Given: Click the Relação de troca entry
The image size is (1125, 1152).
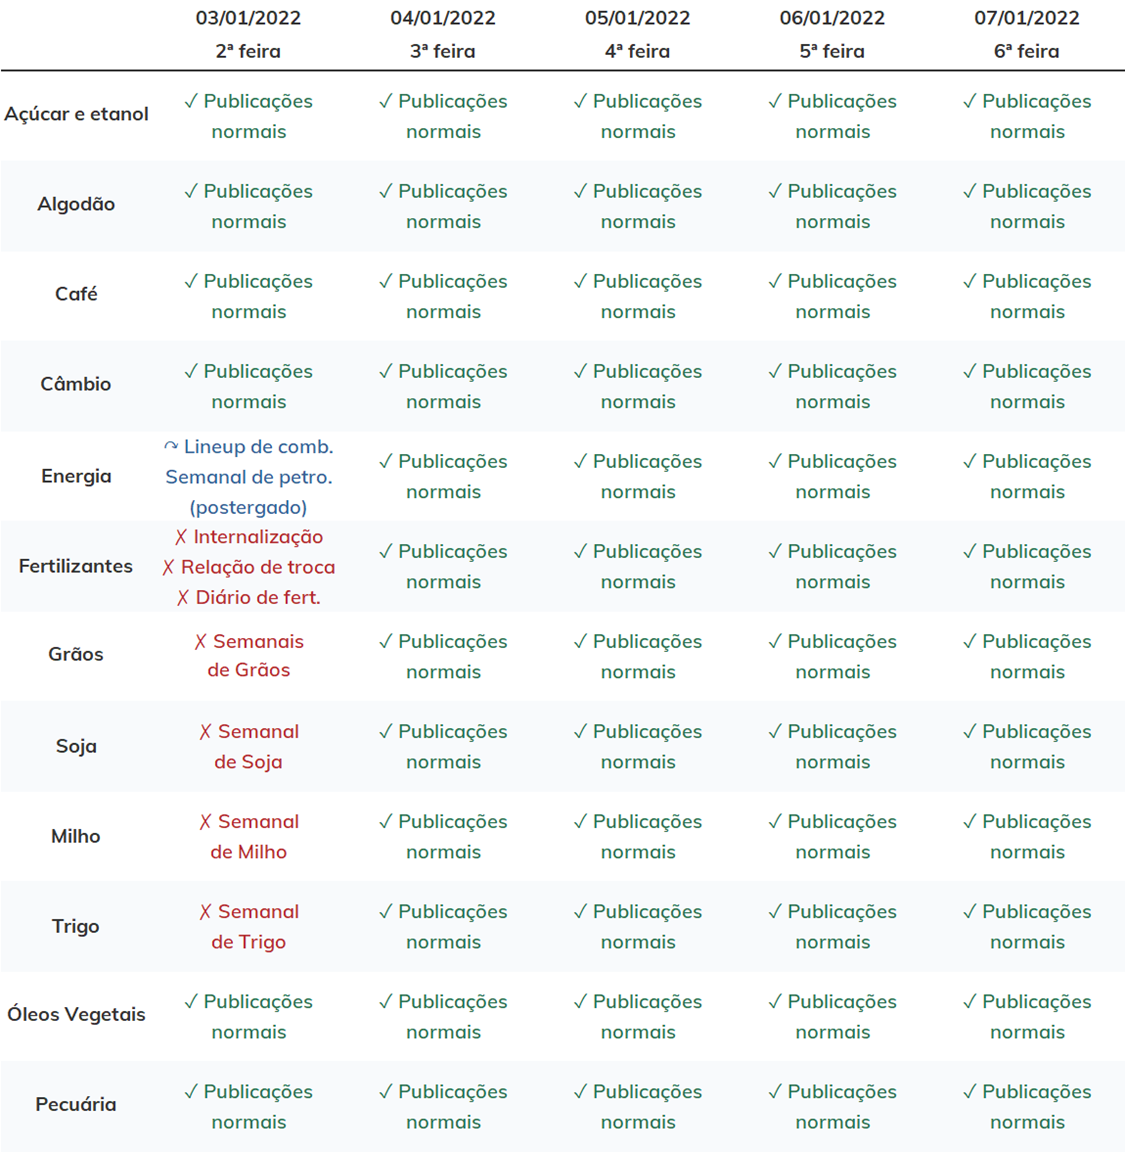Looking at the screenshot, I should click(x=248, y=567).
